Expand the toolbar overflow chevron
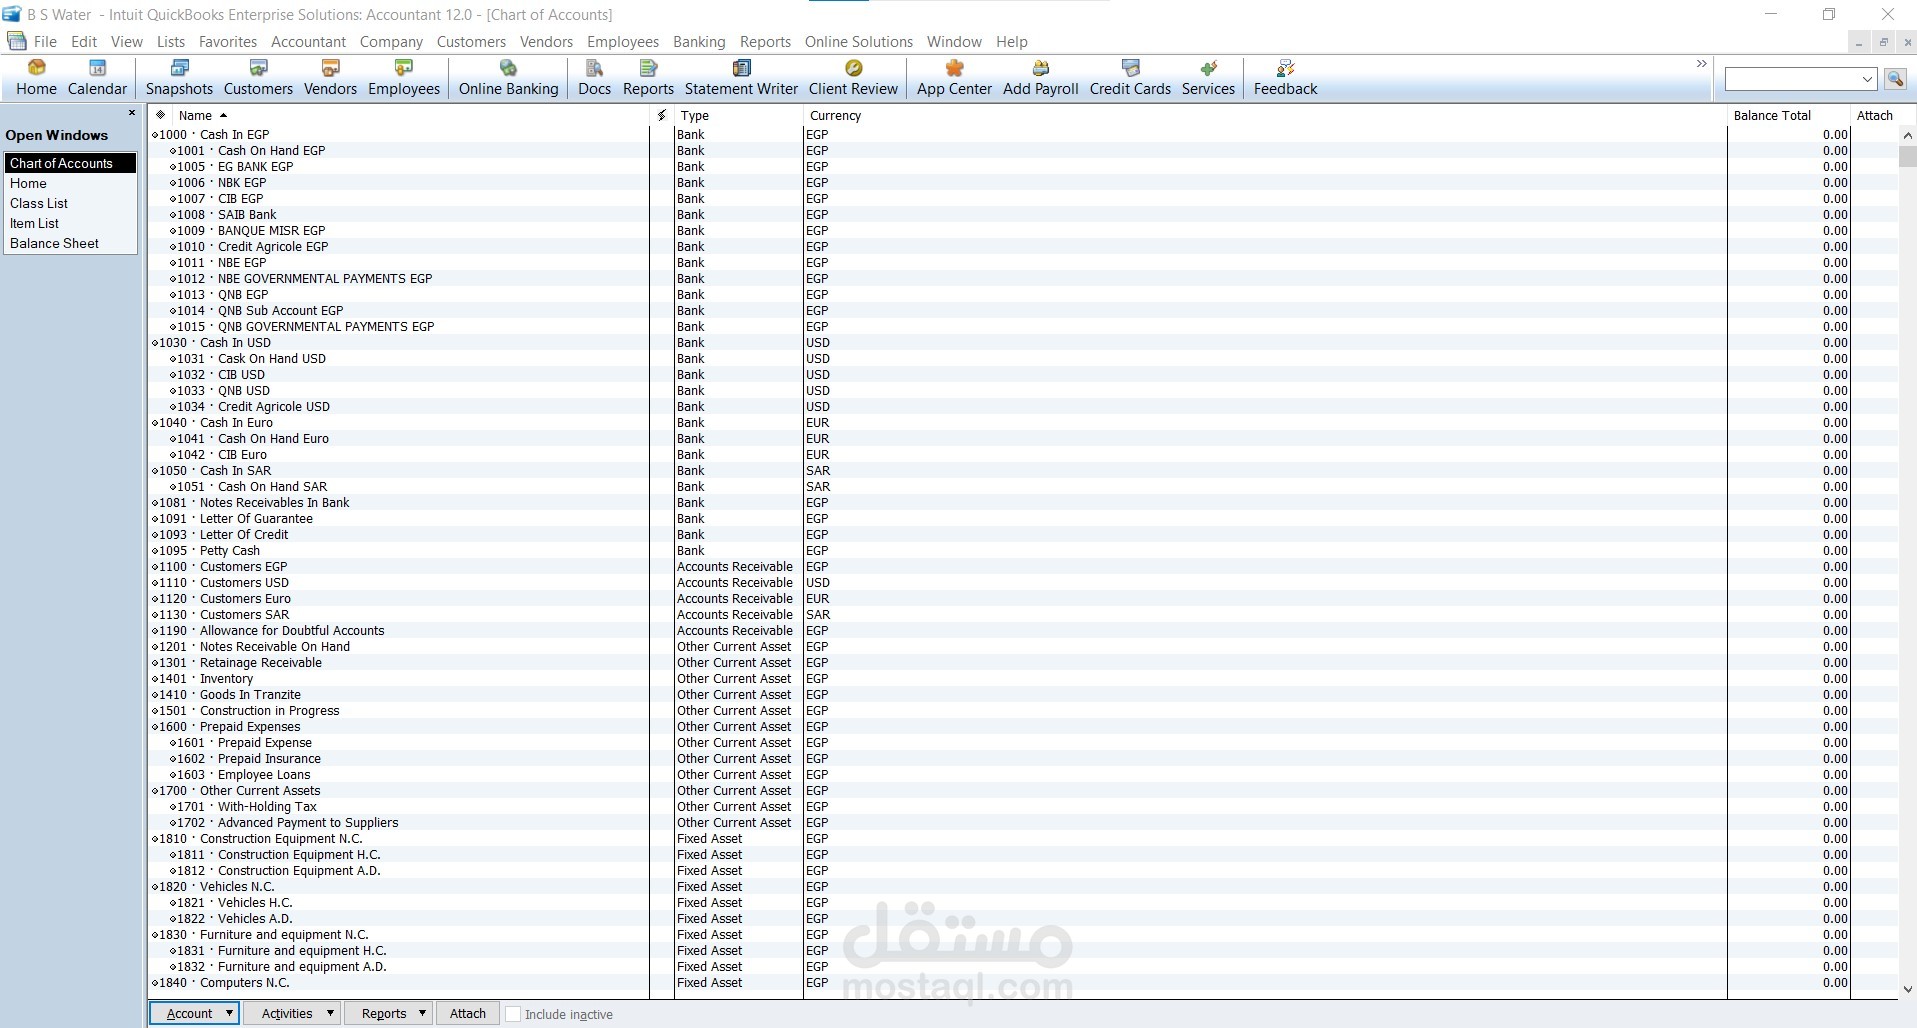The width and height of the screenshot is (1917, 1028). click(1702, 64)
